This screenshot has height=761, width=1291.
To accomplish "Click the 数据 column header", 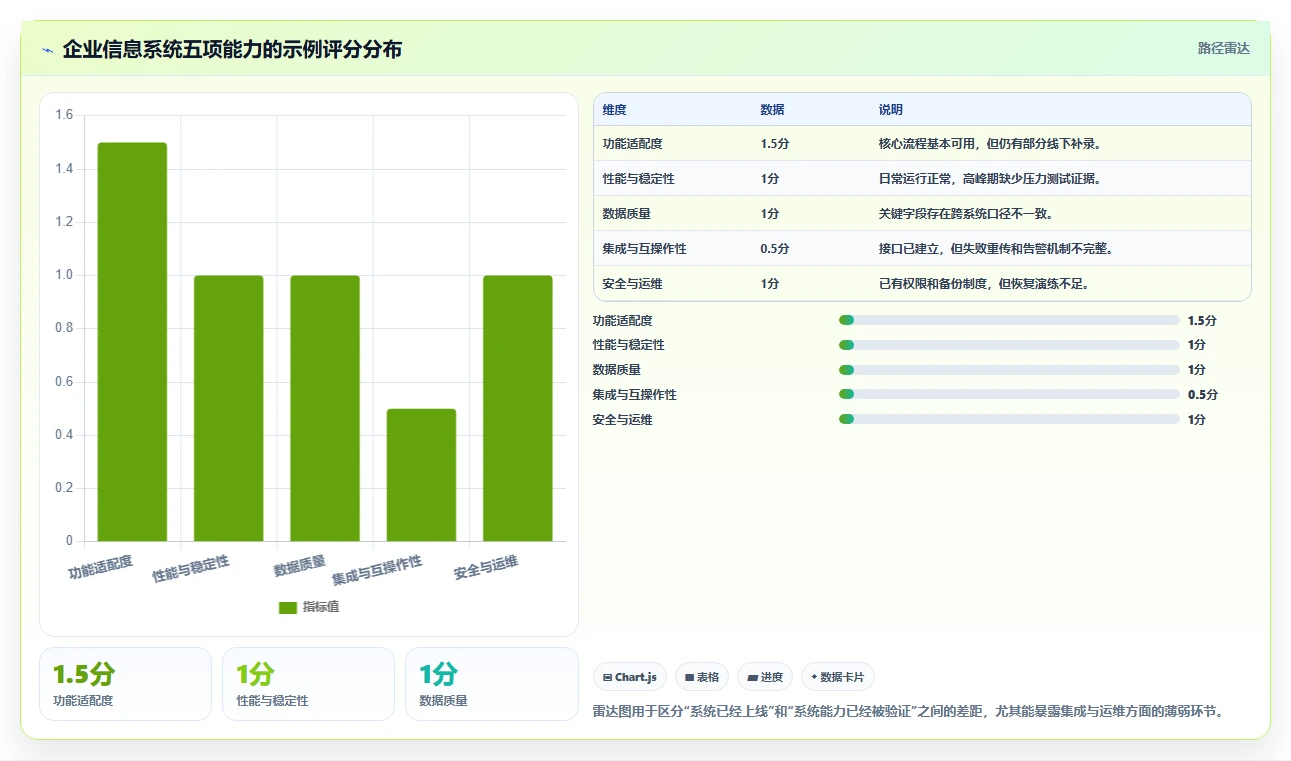I will 772,110.
